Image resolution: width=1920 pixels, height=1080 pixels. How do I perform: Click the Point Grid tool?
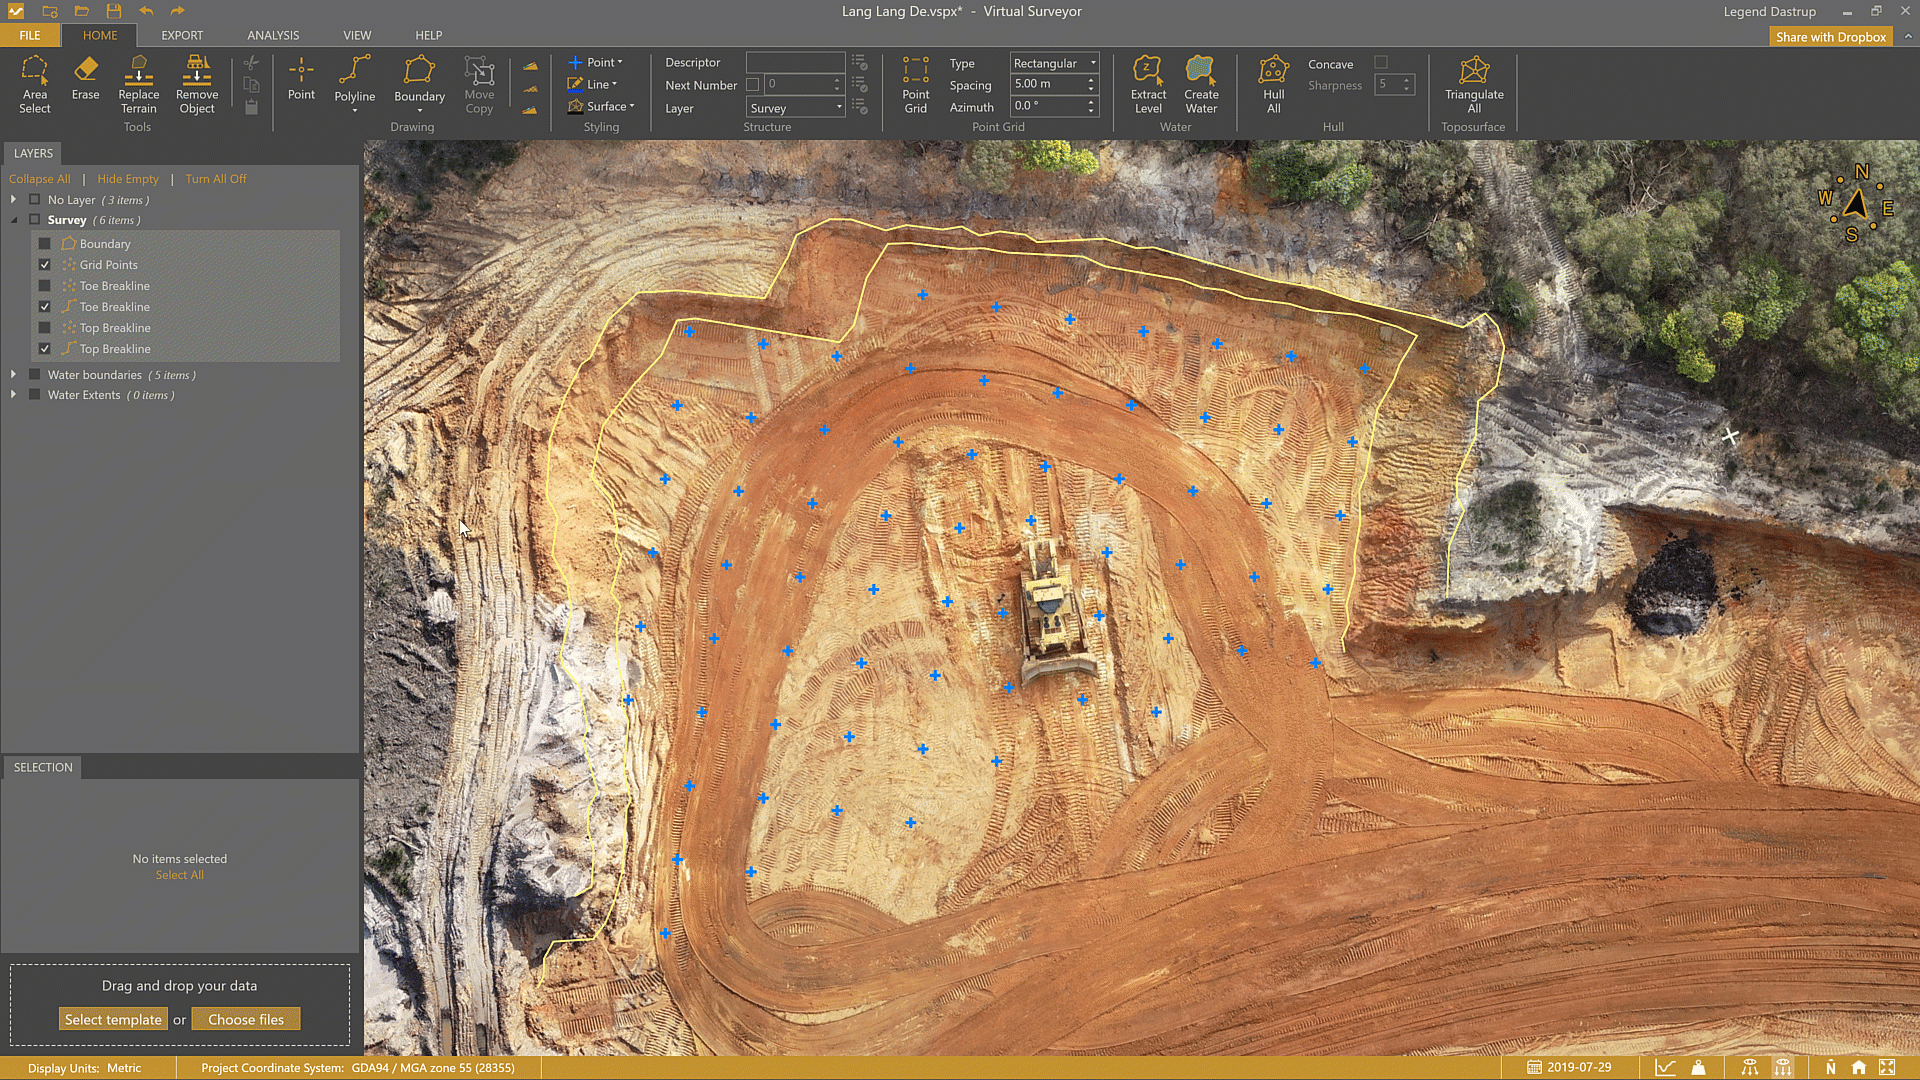tap(915, 84)
